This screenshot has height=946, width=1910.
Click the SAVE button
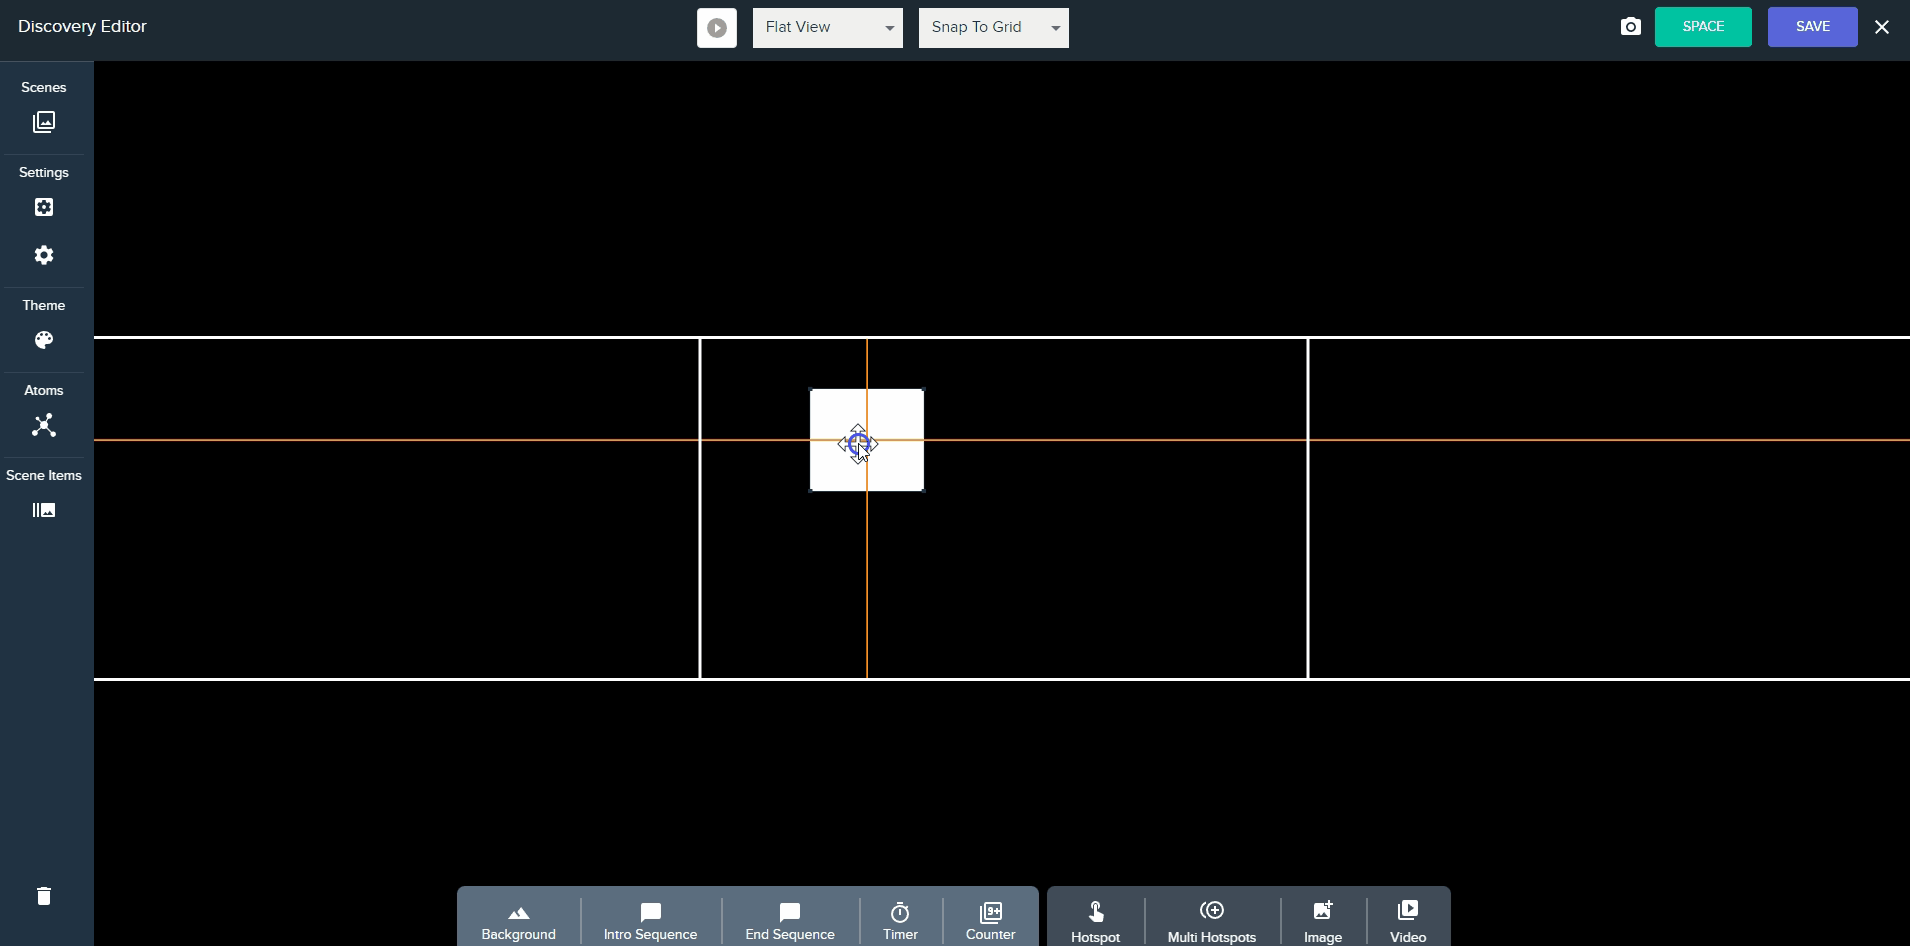coord(1813,27)
